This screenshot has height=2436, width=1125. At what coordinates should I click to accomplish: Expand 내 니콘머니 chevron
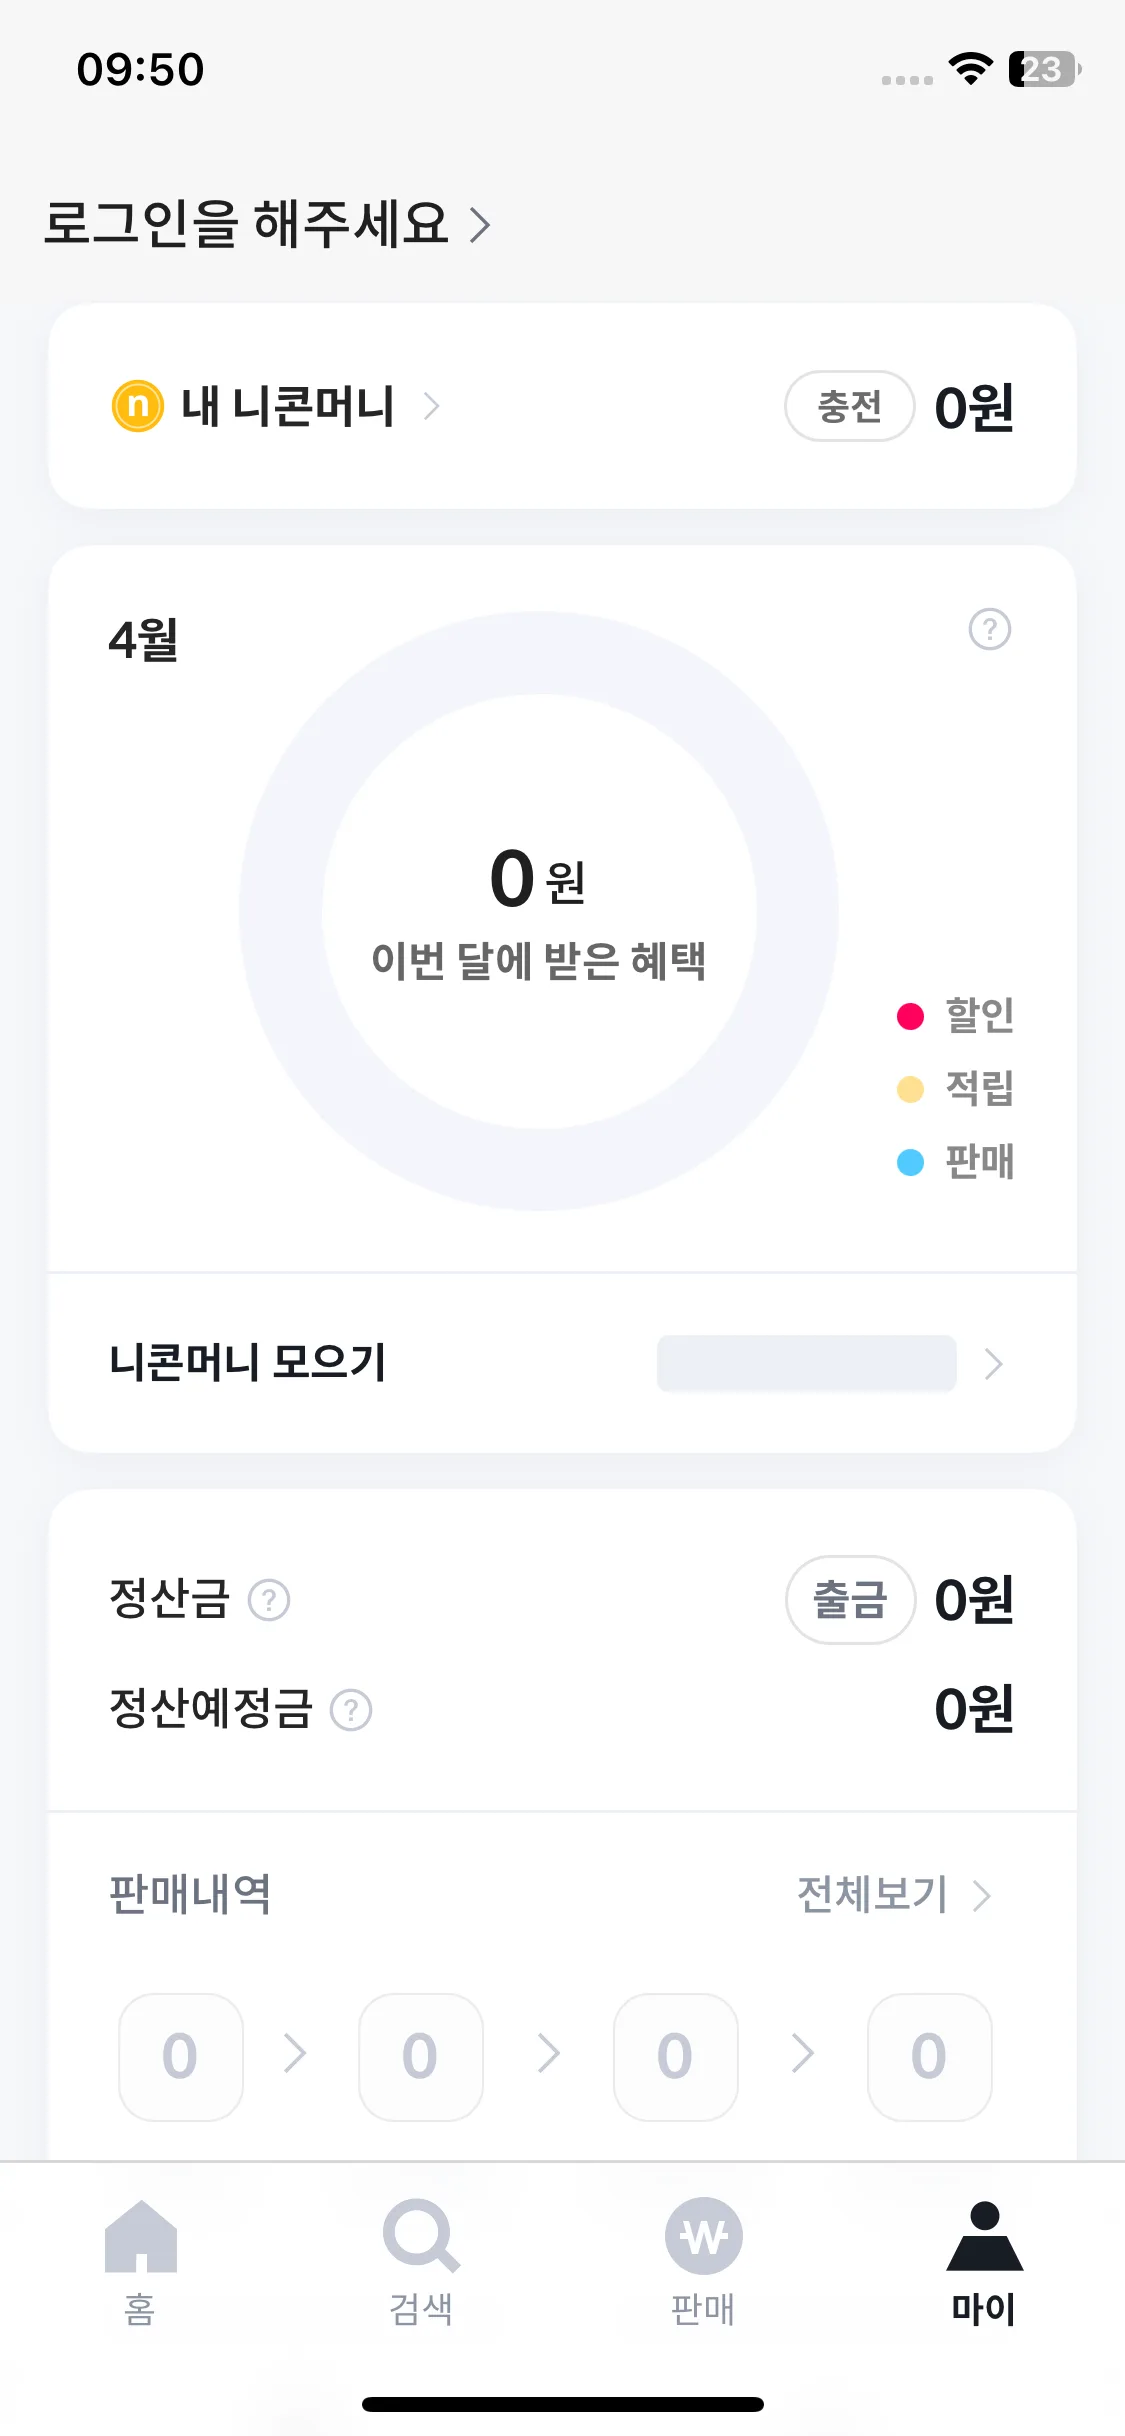pos(431,406)
